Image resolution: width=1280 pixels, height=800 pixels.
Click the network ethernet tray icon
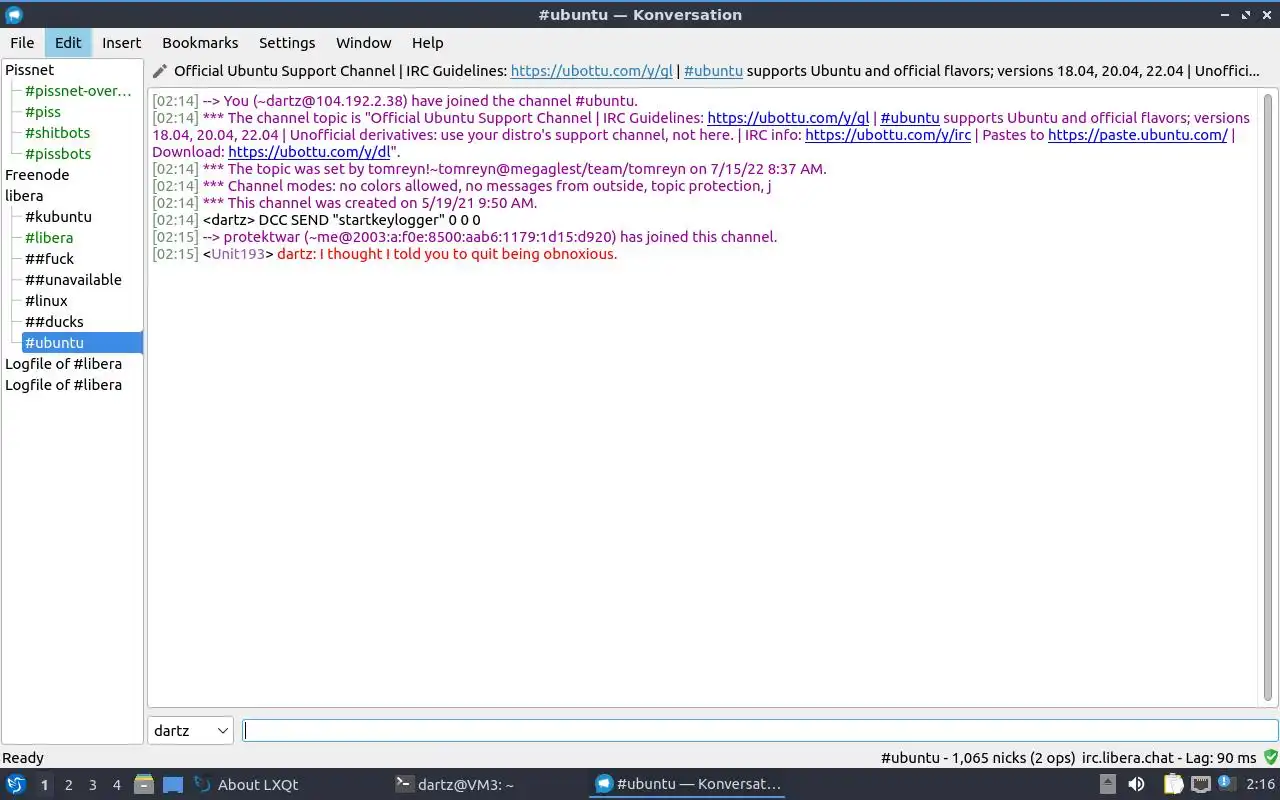click(x=1200, y=784)
